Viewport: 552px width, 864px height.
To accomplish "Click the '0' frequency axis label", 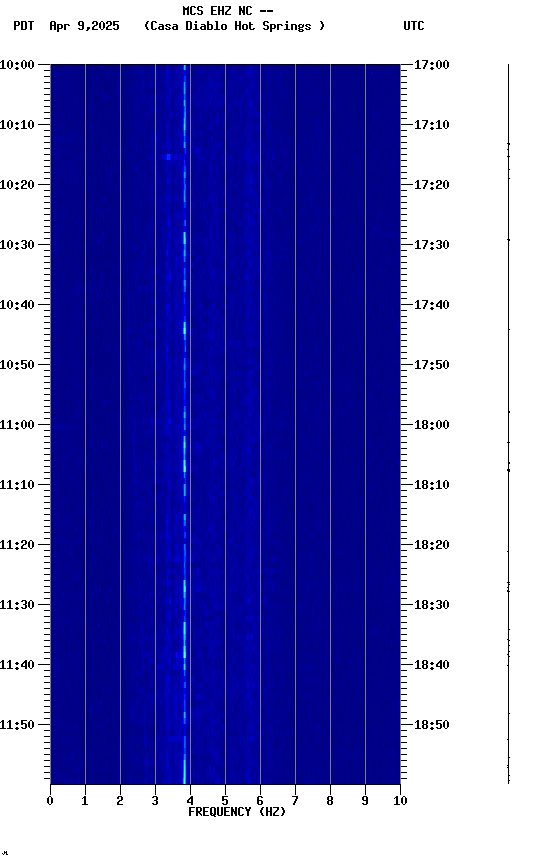I will point(50,802).
